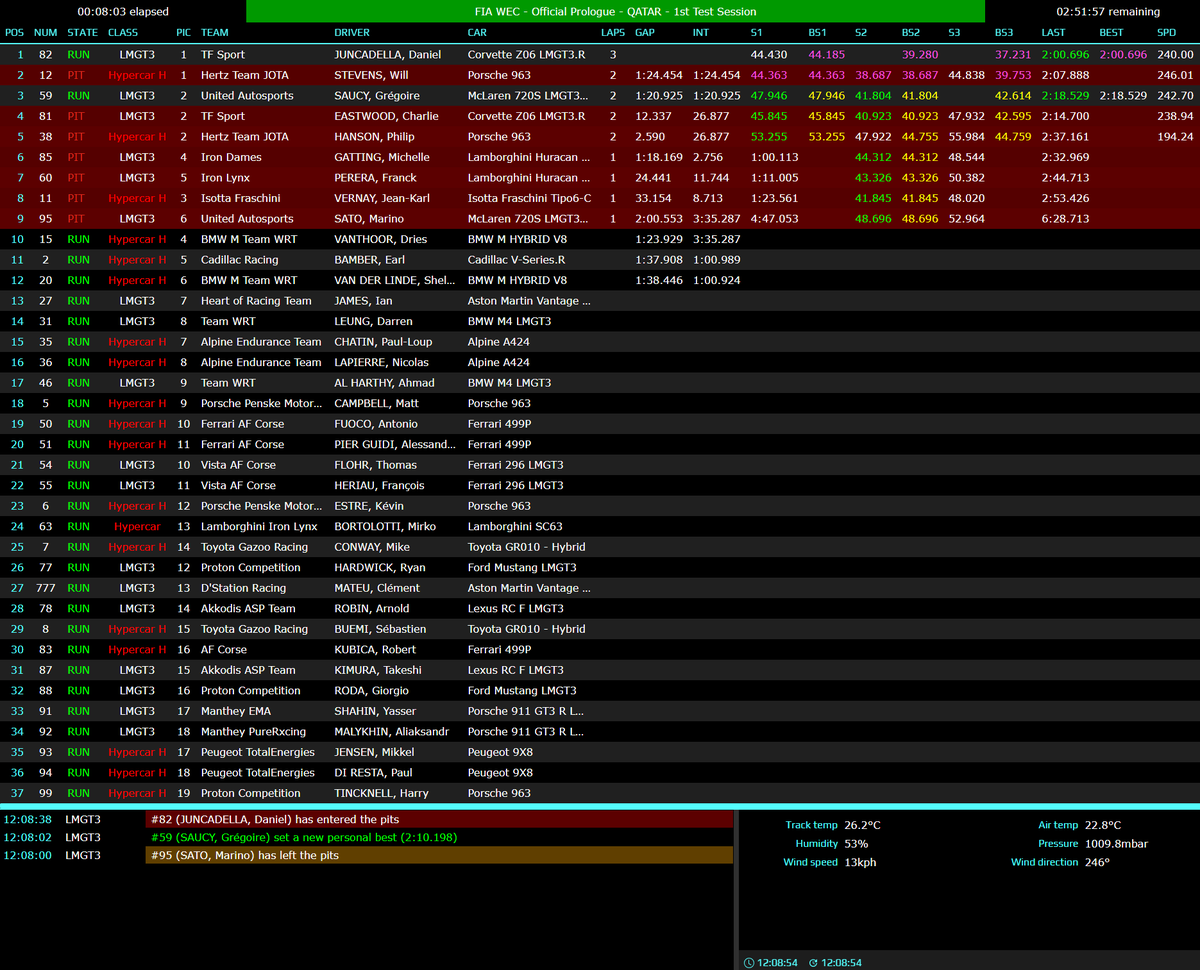Select driver ESTRE, Kévin
1200x970 pixels.
368,506
